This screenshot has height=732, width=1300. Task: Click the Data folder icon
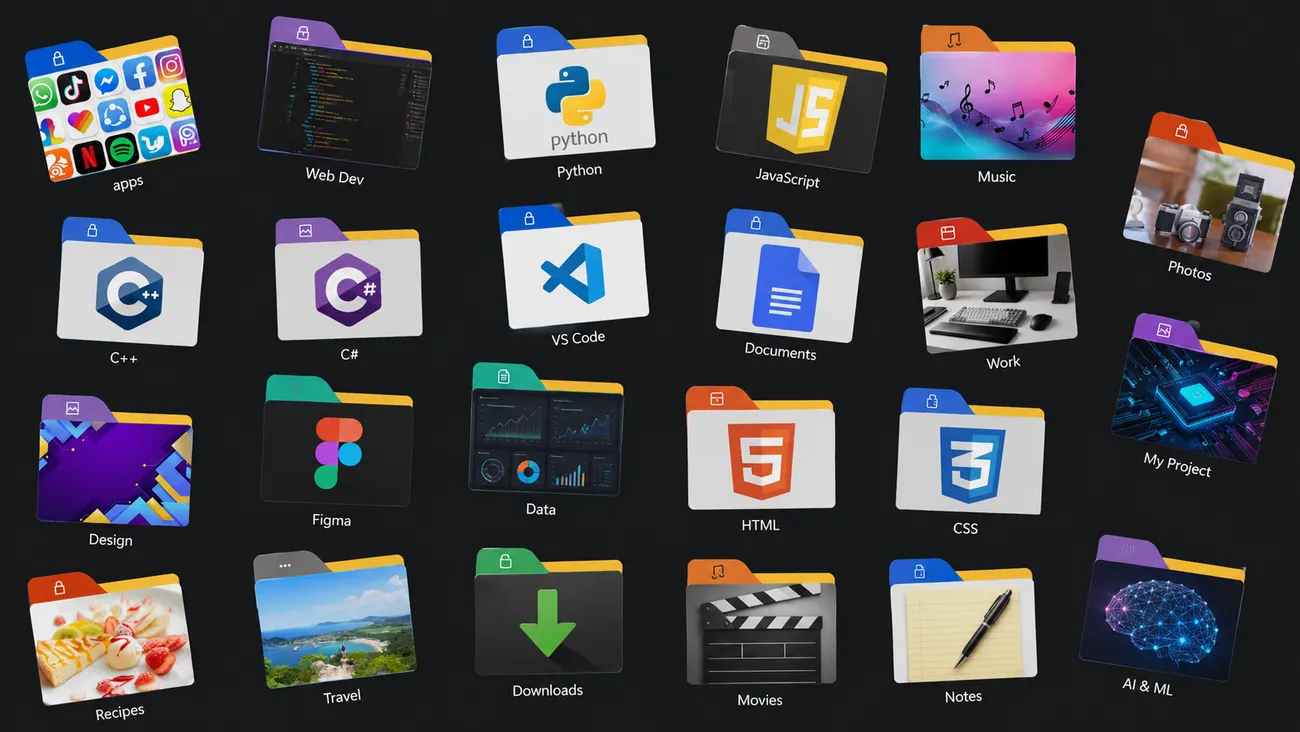coord(546,430)
